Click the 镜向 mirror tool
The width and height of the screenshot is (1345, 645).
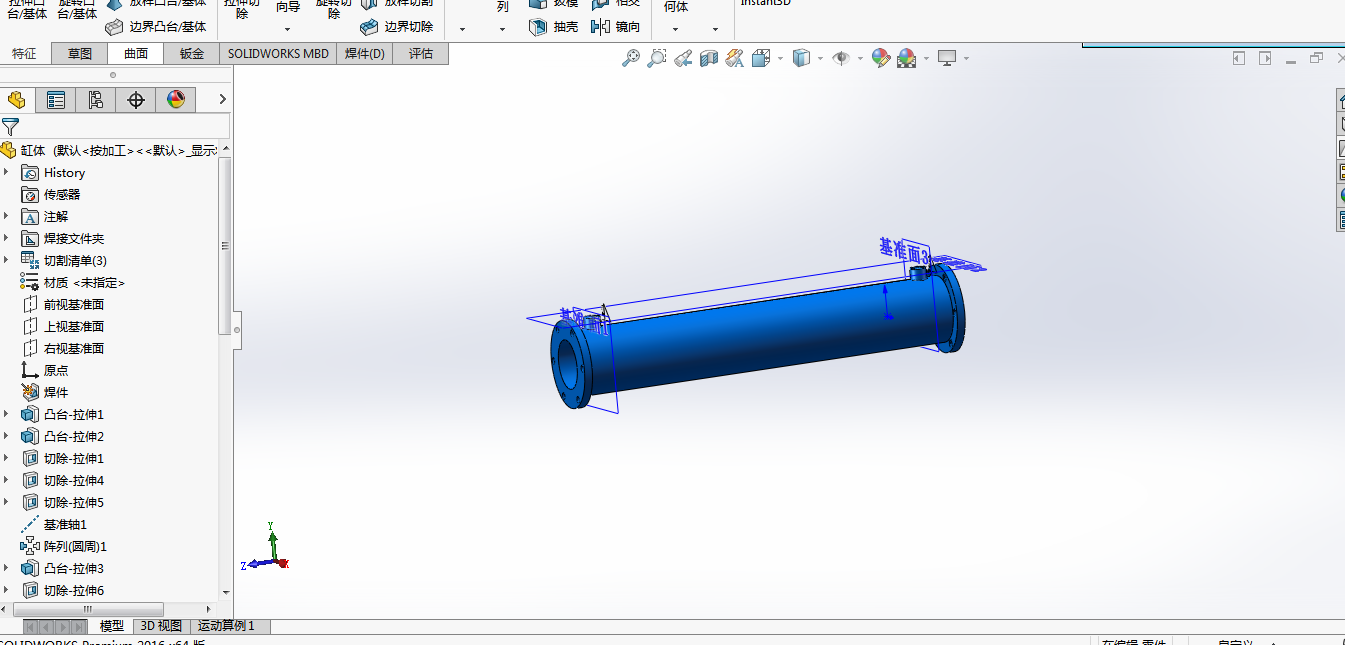[x=616, y=27]
